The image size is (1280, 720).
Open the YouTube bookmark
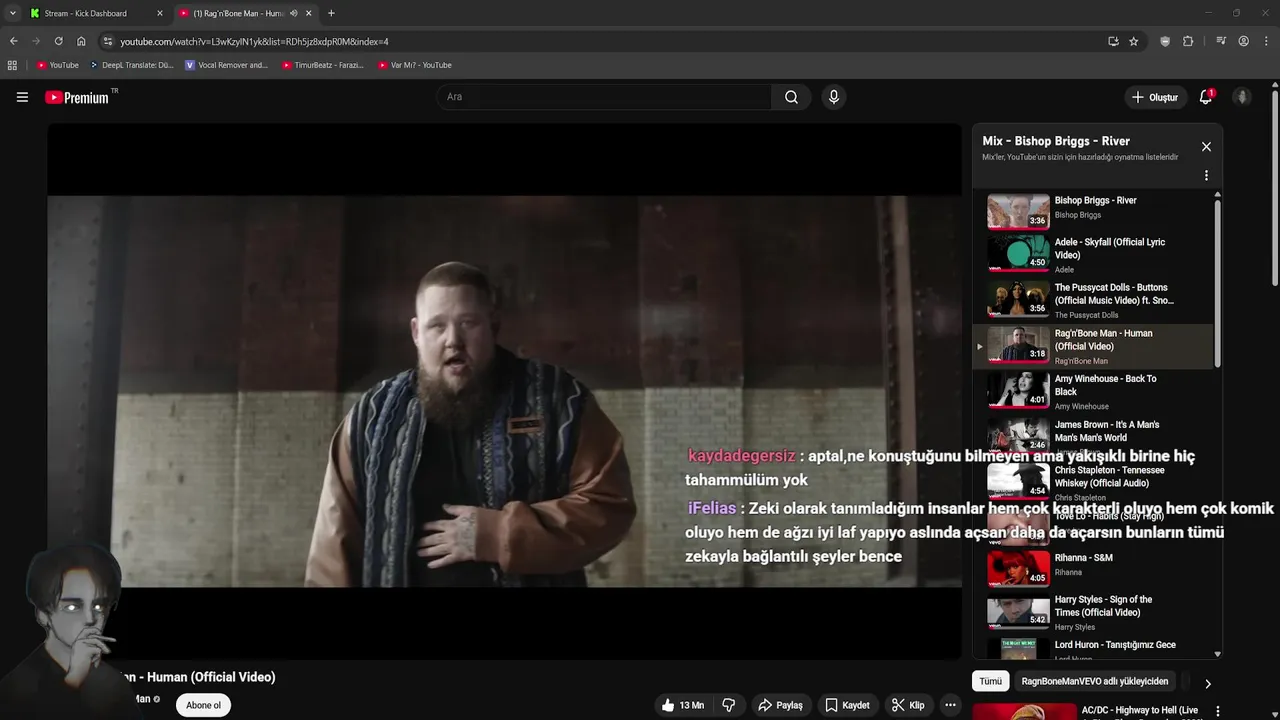[x=57, y=65]
